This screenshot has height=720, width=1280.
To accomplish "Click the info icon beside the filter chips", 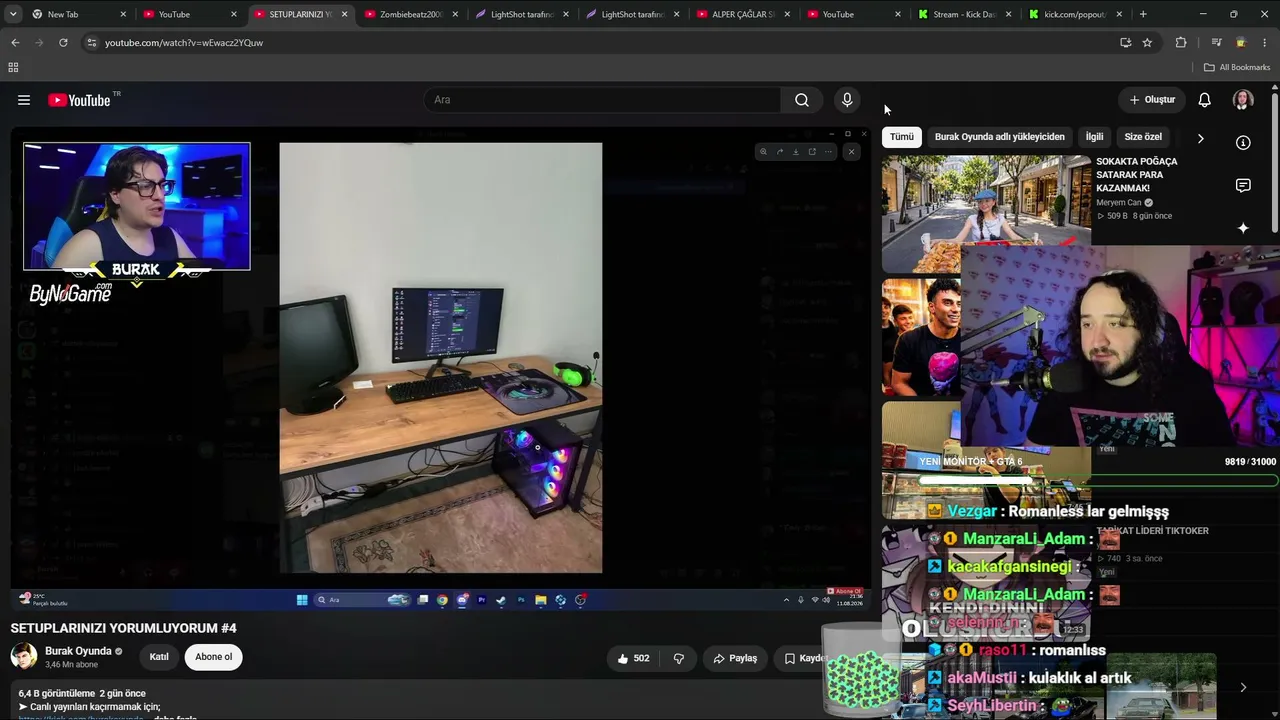I will (x=1243, y=142).
